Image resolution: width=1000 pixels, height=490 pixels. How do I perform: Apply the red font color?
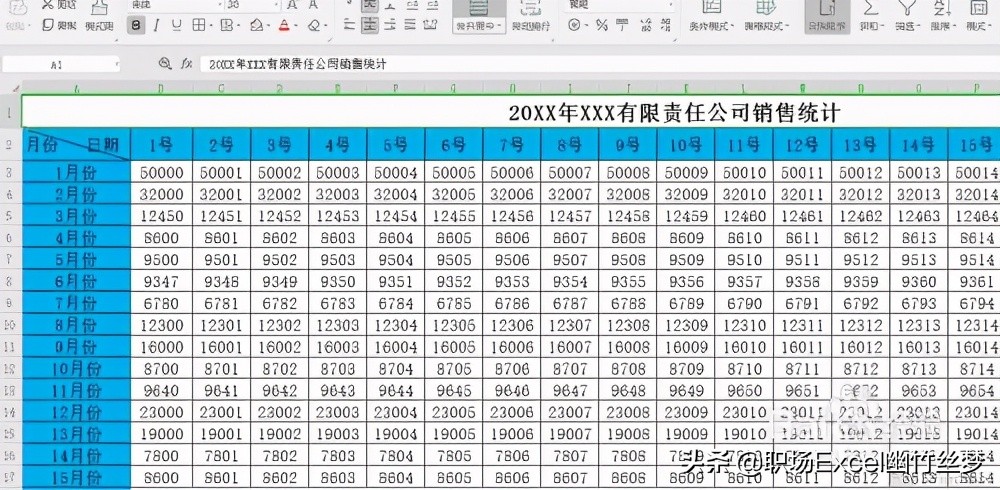[284, 25]
